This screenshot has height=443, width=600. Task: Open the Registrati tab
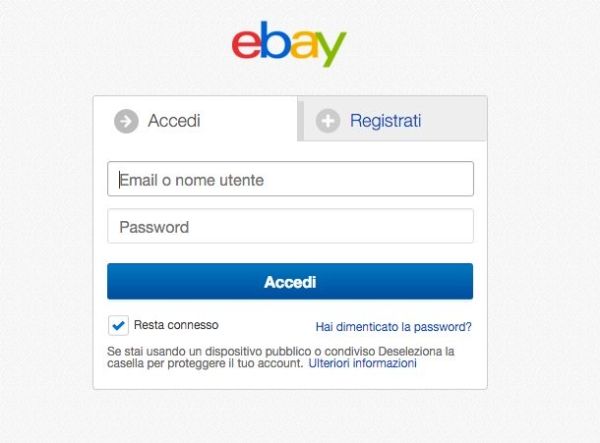pos(392,119)
